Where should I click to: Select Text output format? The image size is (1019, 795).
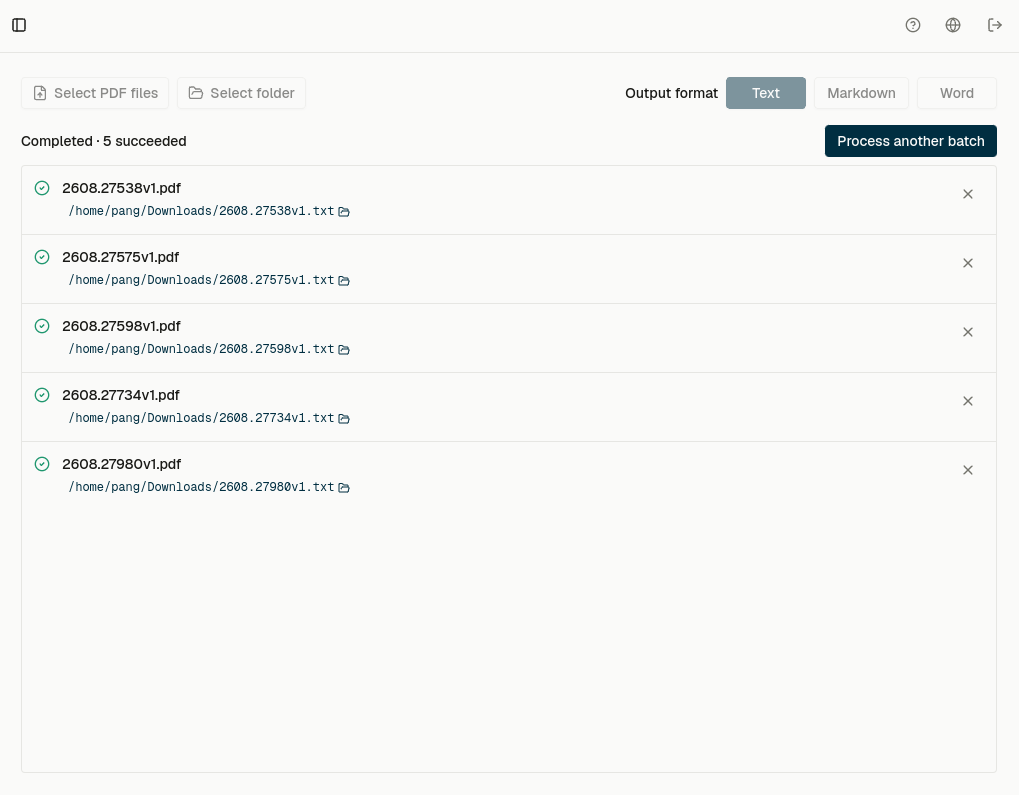[x=766, y=93]
